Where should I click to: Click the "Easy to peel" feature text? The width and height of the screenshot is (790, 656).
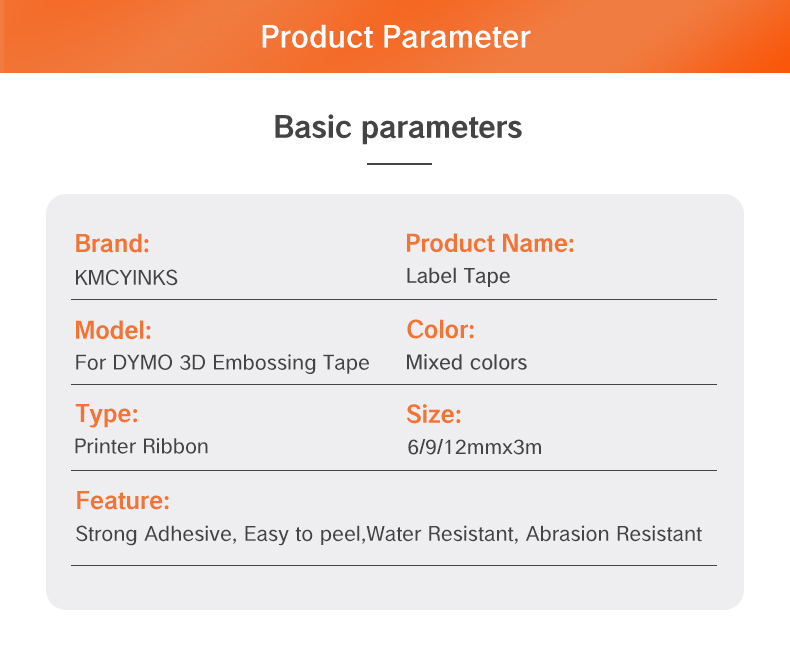(303, 533)
